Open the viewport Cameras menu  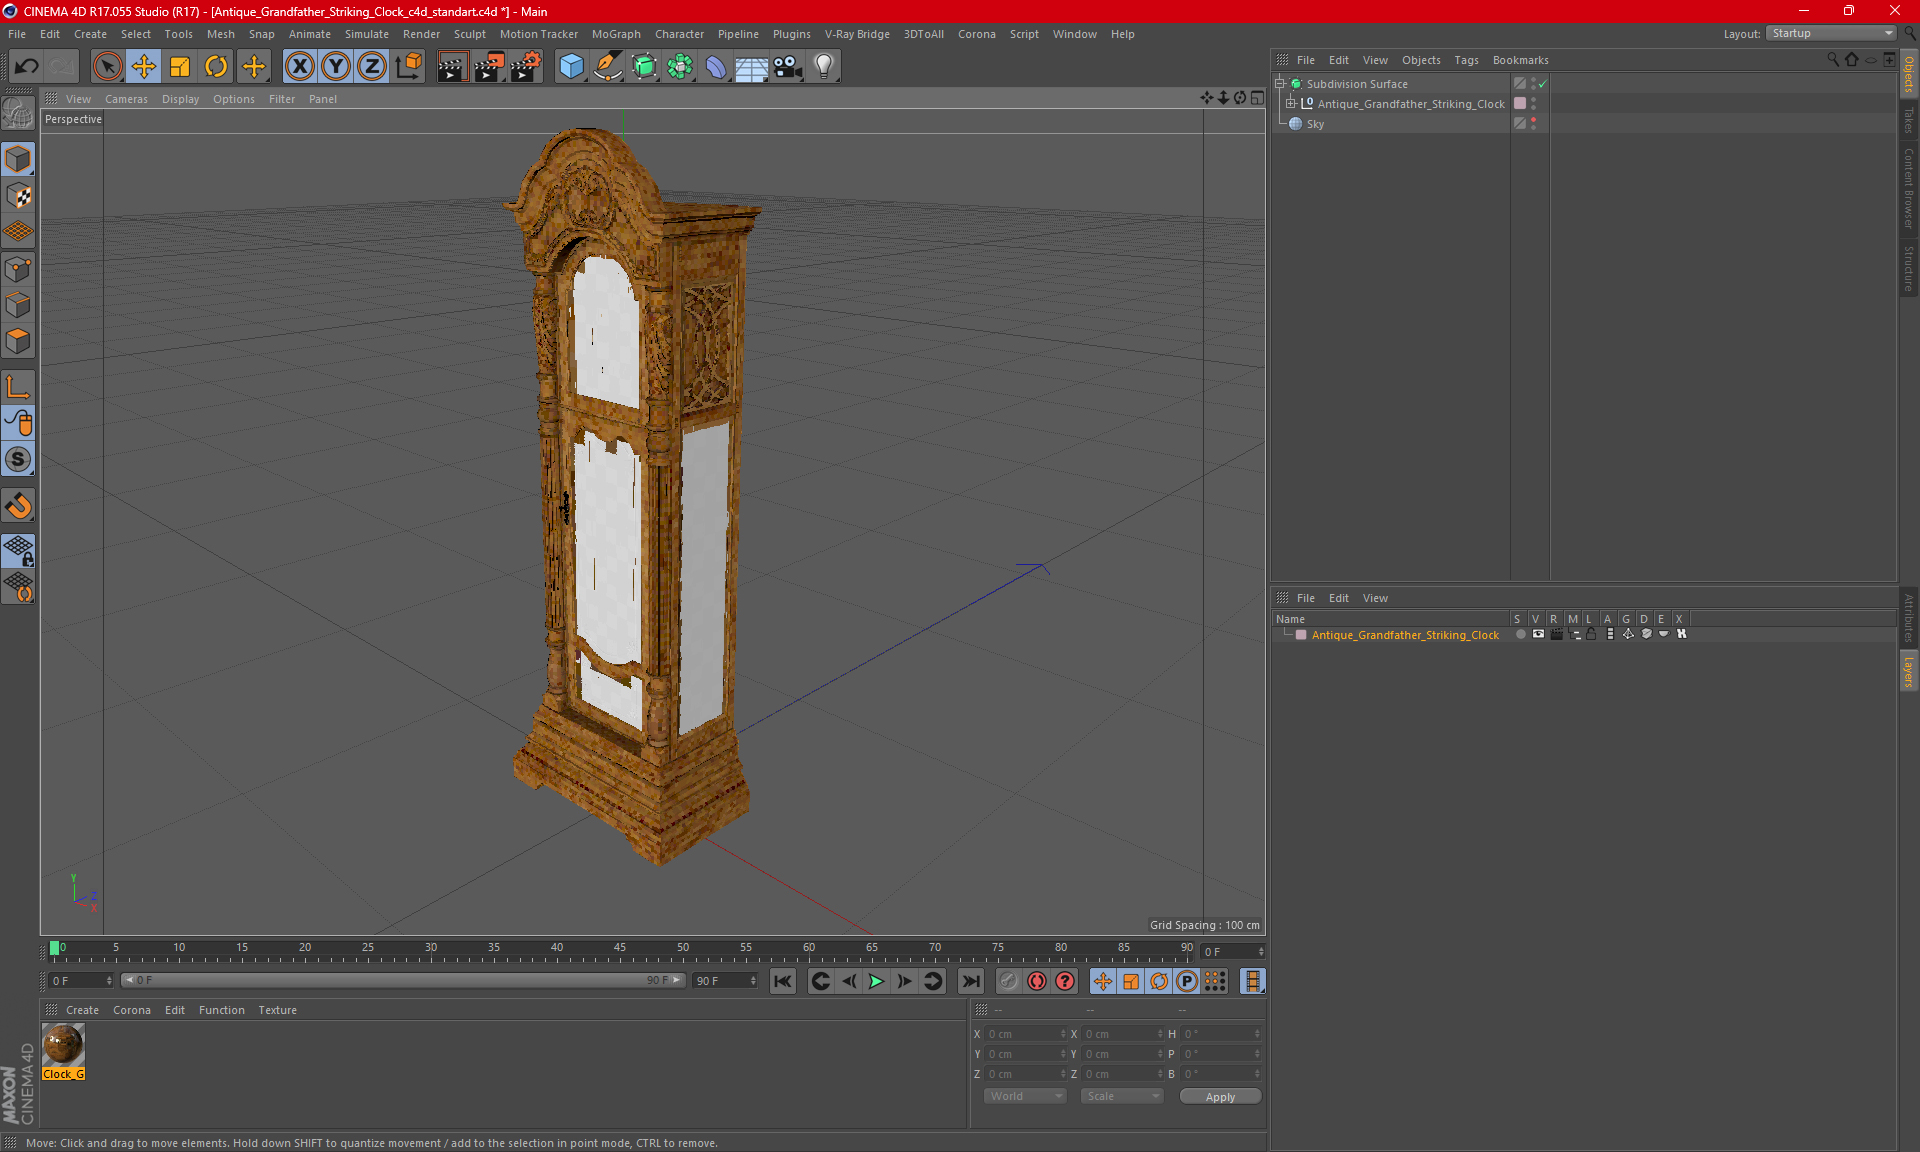click(126, 99)
